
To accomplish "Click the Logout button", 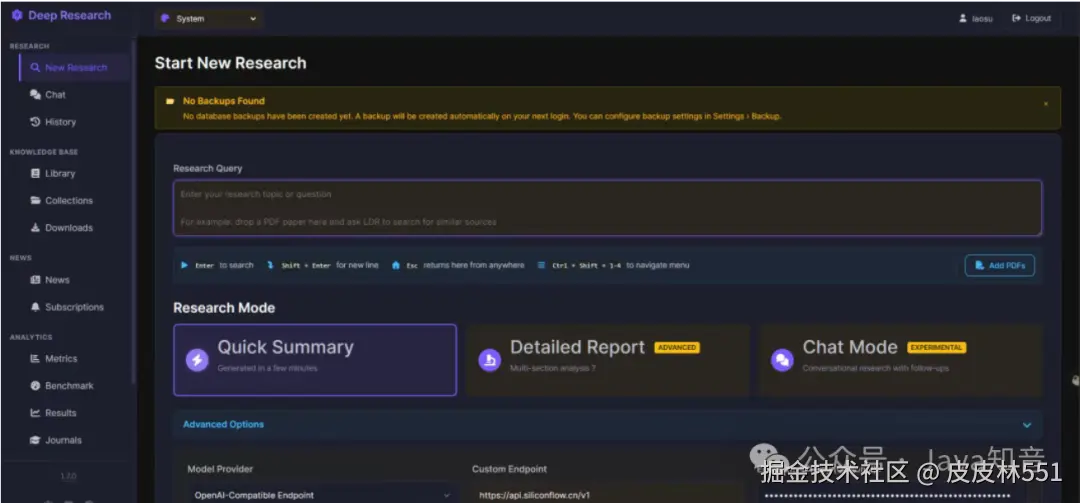I will click(1031, 19).
